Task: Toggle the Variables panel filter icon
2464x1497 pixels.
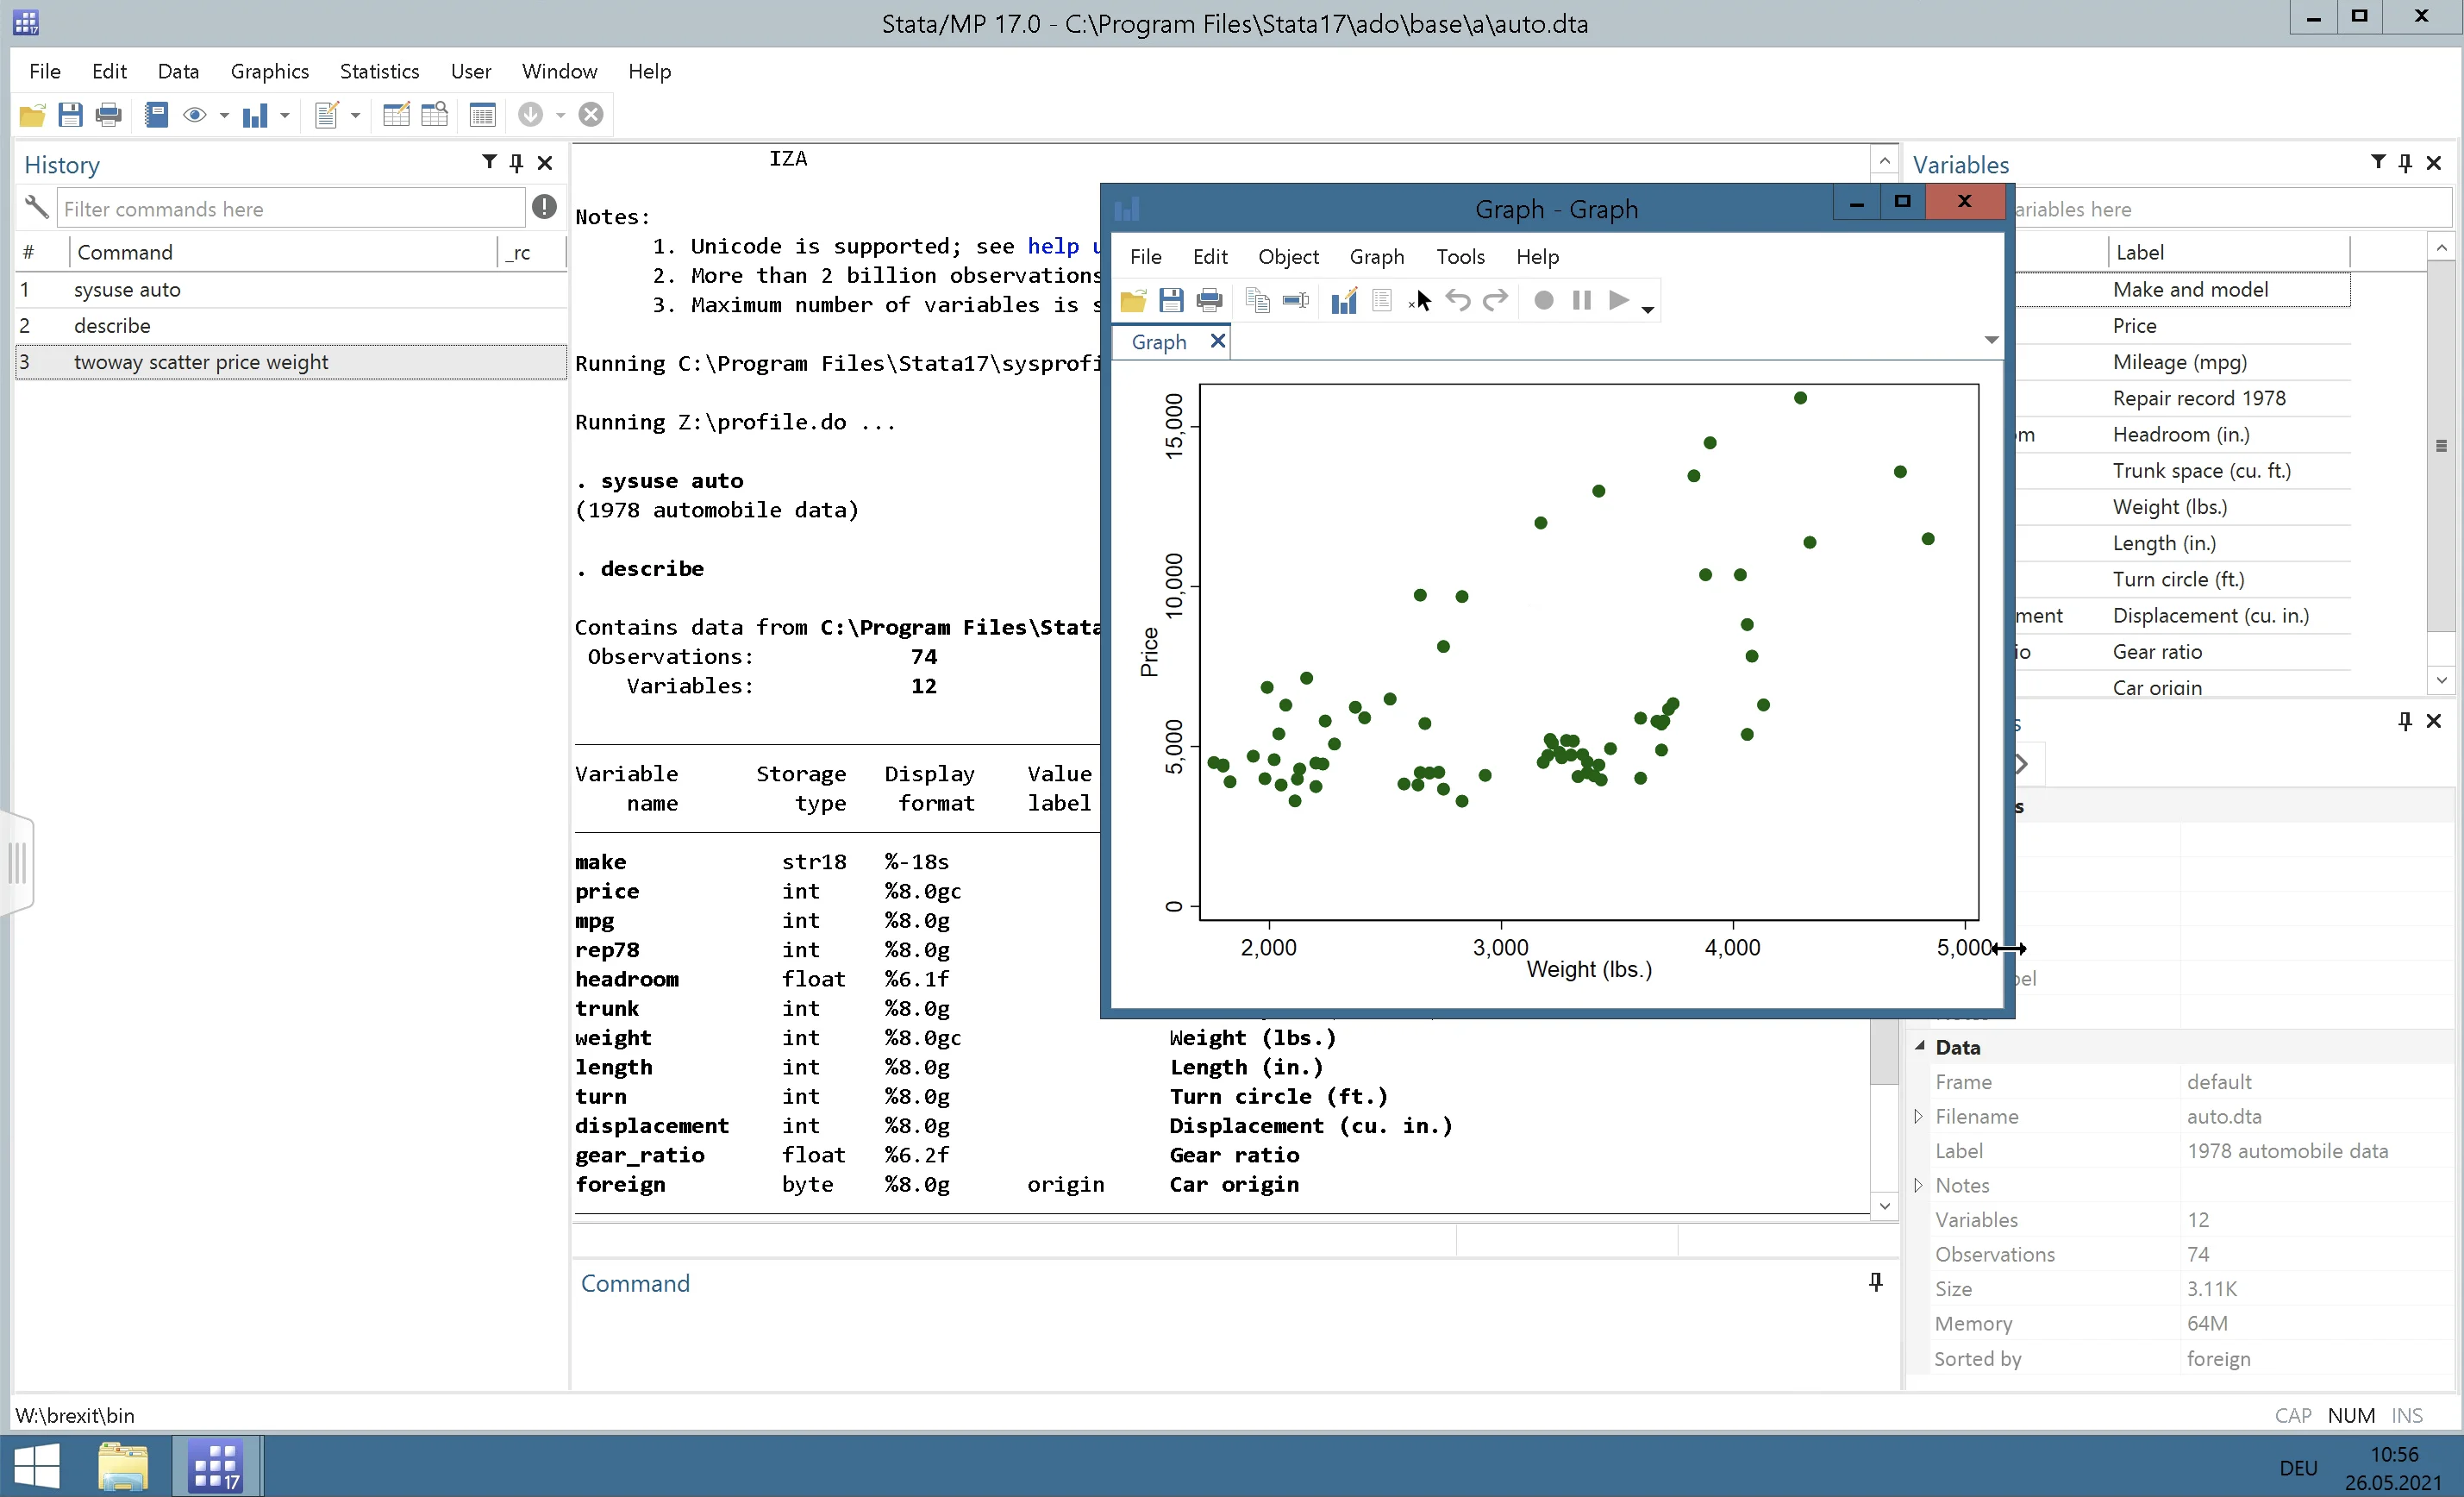Action: click(x=2378, y=163)
